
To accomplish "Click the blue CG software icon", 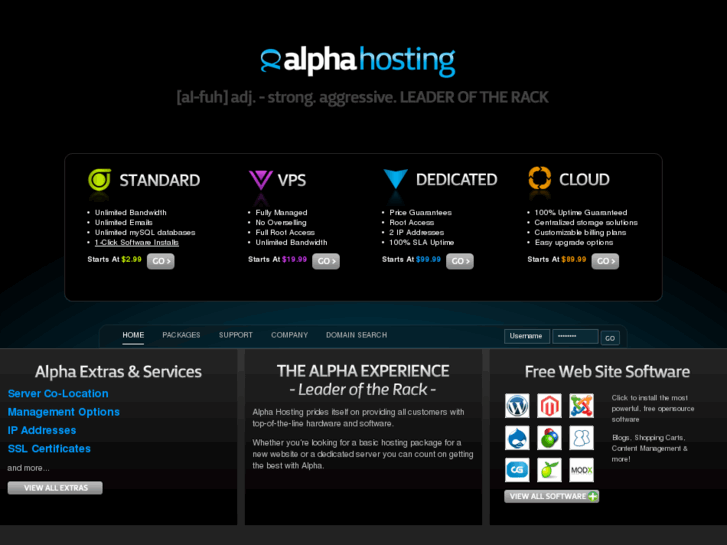I will point(517,470).
